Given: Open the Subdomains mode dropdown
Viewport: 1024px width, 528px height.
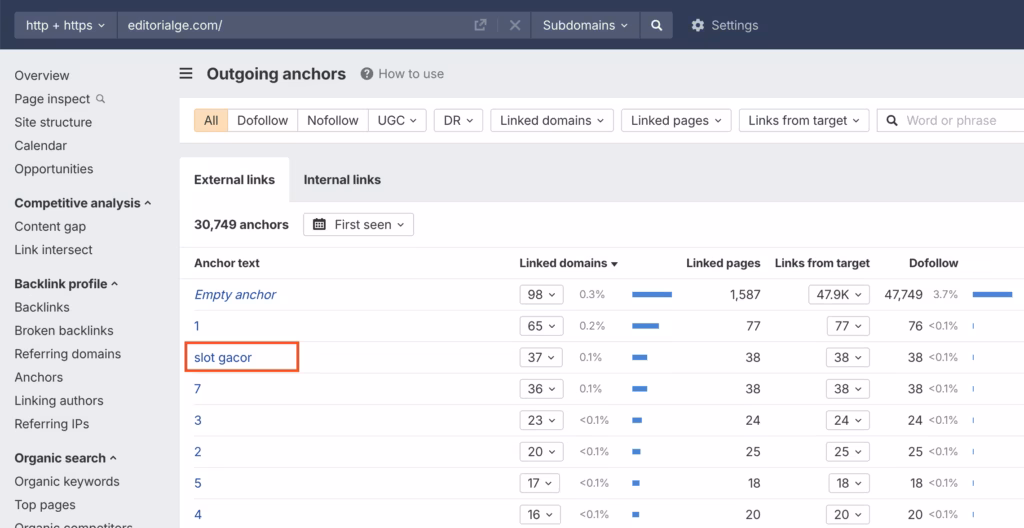Looking at the screenshot, I should 585,25.
